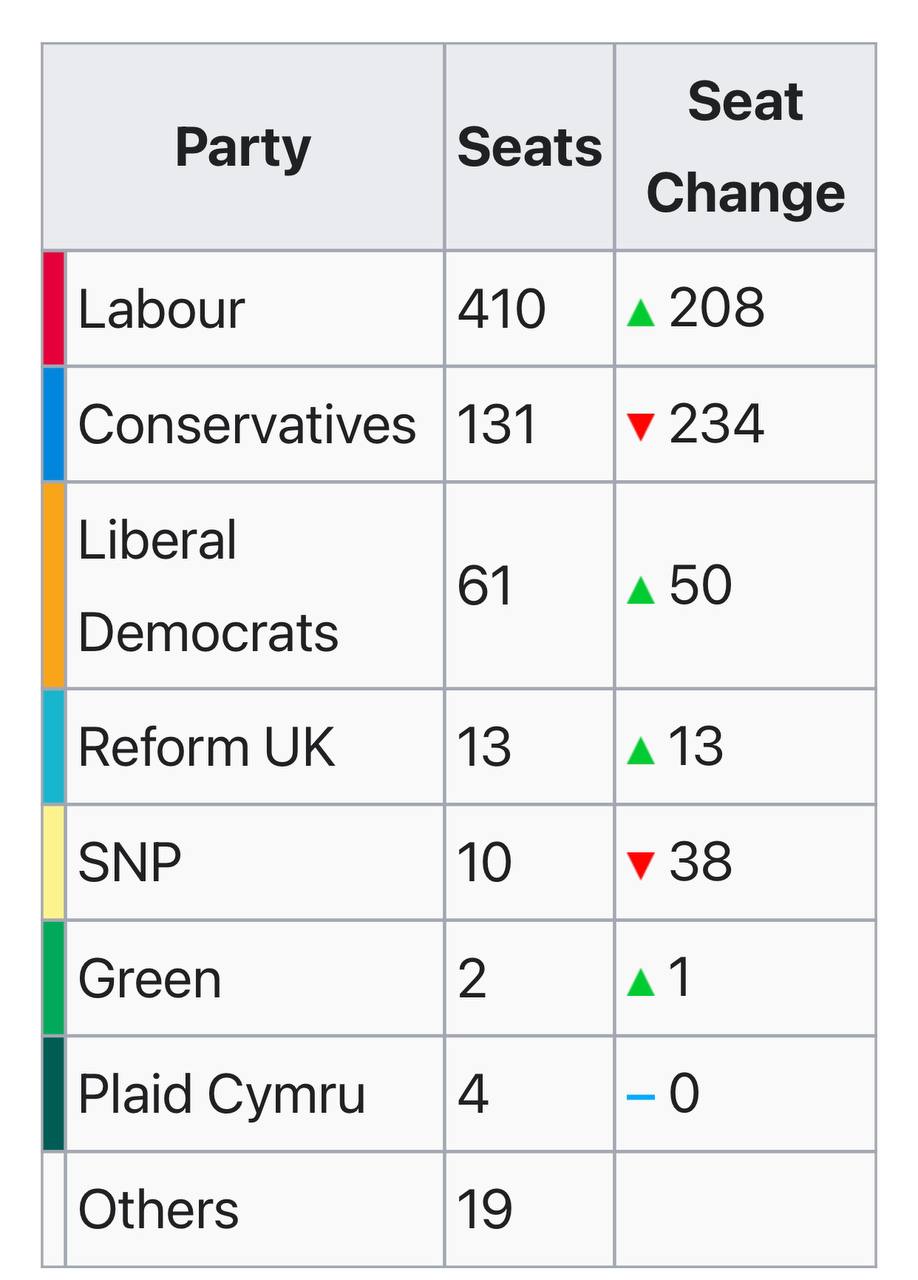Click the Party column header
This screenshot has width=918, height=1280.
click(243, 147)
